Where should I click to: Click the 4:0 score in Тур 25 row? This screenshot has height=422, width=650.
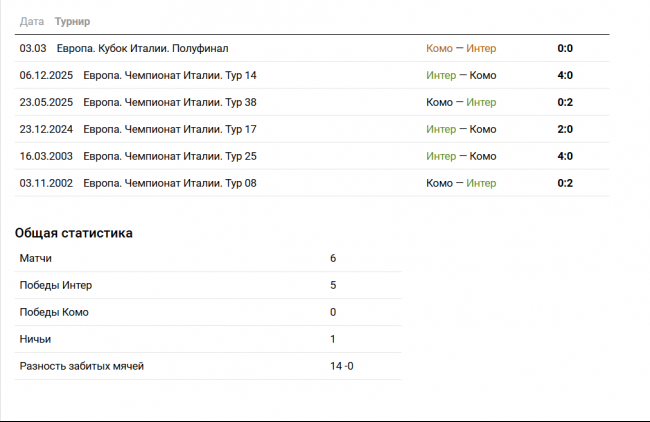pos(565,156)
